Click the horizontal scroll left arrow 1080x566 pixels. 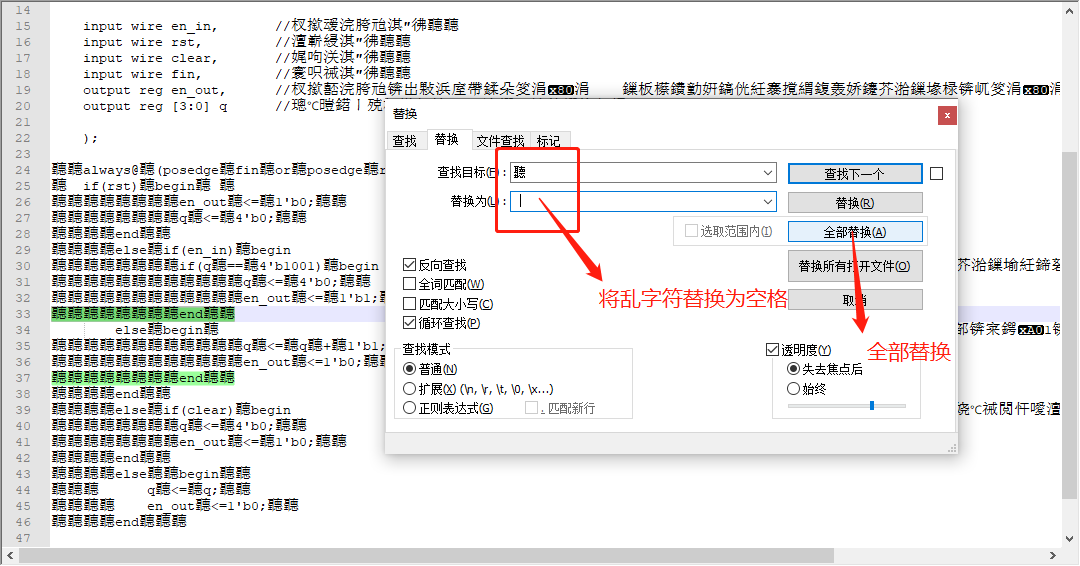(x=9, y=555)
